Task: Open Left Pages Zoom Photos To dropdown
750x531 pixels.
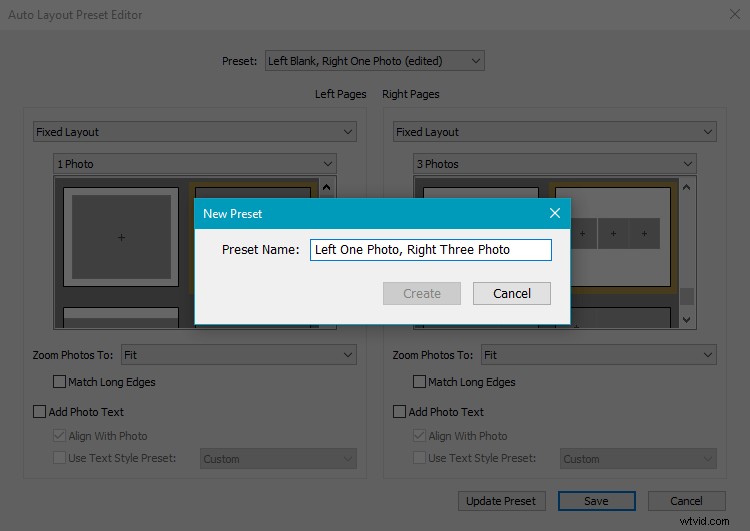Action: [x=239, y=354]
